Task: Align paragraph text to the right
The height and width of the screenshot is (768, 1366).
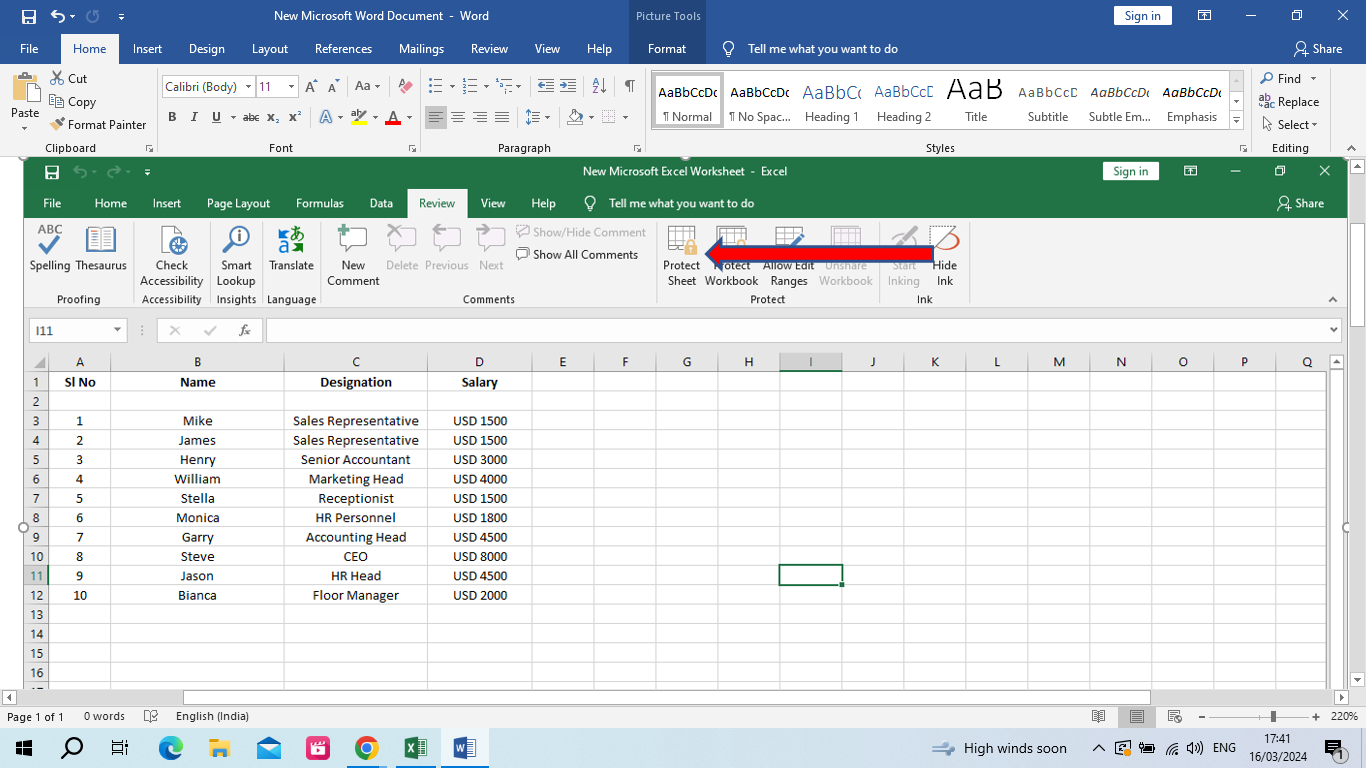Action: (x=480, y=117)
